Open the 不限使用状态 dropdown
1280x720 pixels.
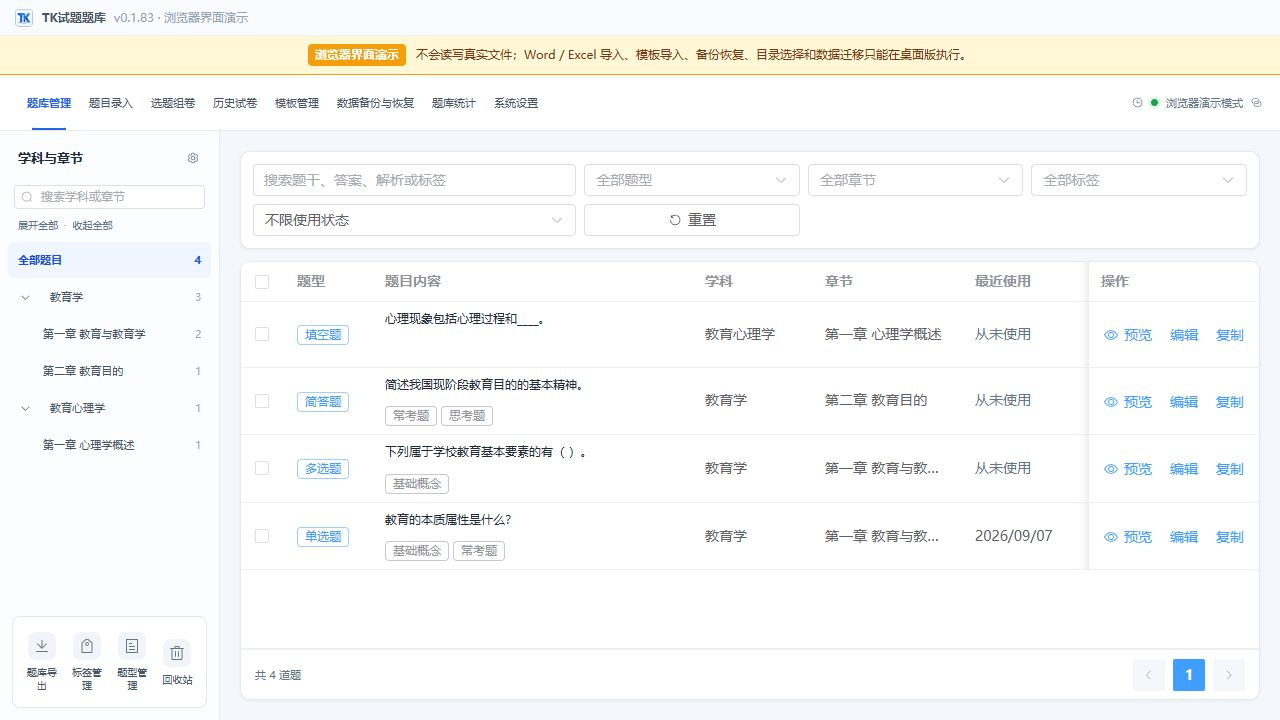415,220
